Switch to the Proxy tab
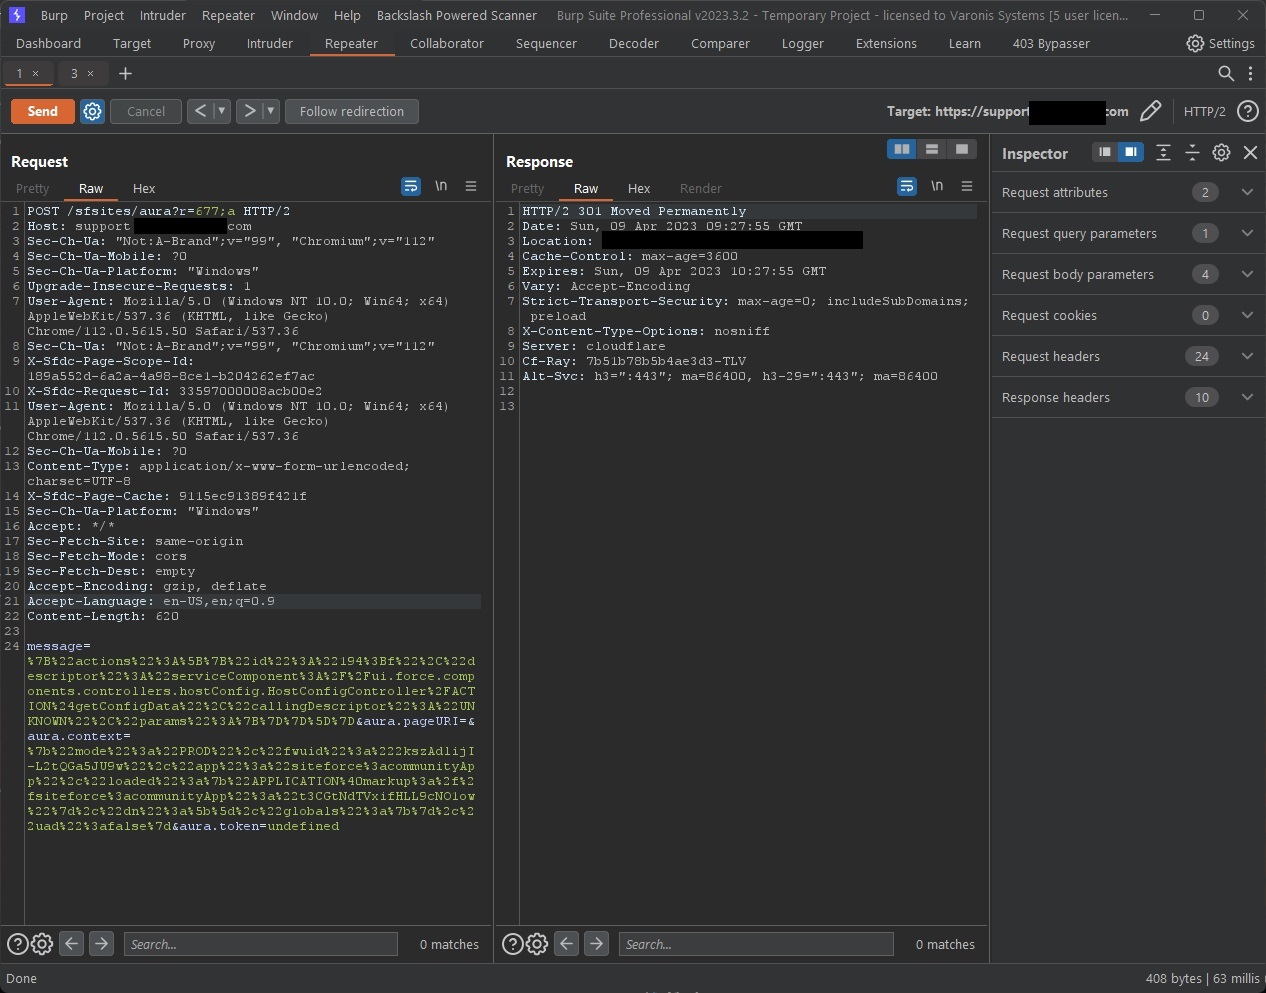This screenshot has height=993, width=1266. click(x=199, y=43)
